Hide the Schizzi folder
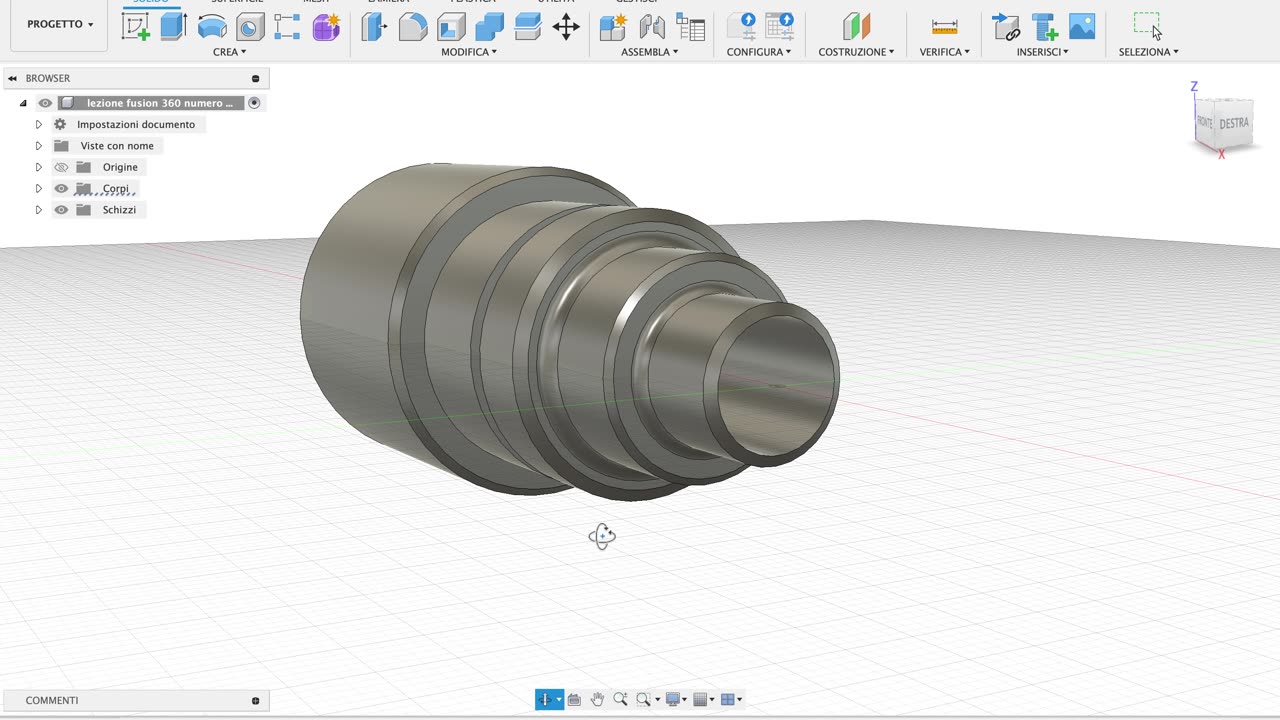This screenshot has width=1280, height=720. (61, 210)
